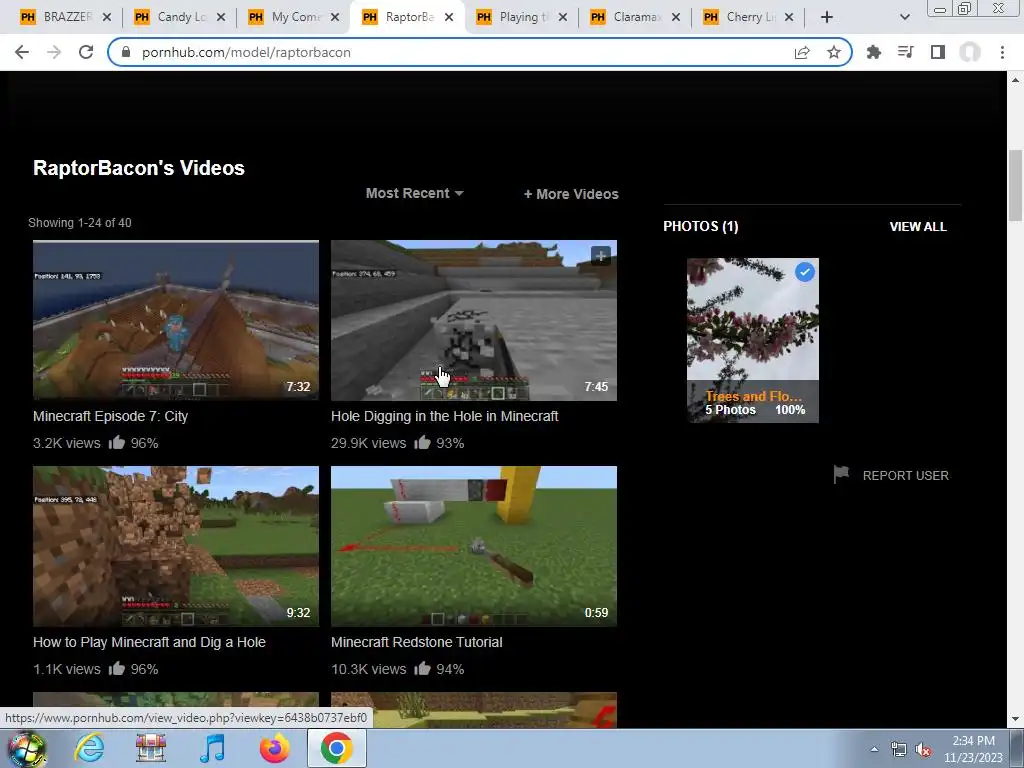The height and width of the screenshot is (768, 1024).
Task: Switch to the BRAZZER tab
Action: [65, 17]
